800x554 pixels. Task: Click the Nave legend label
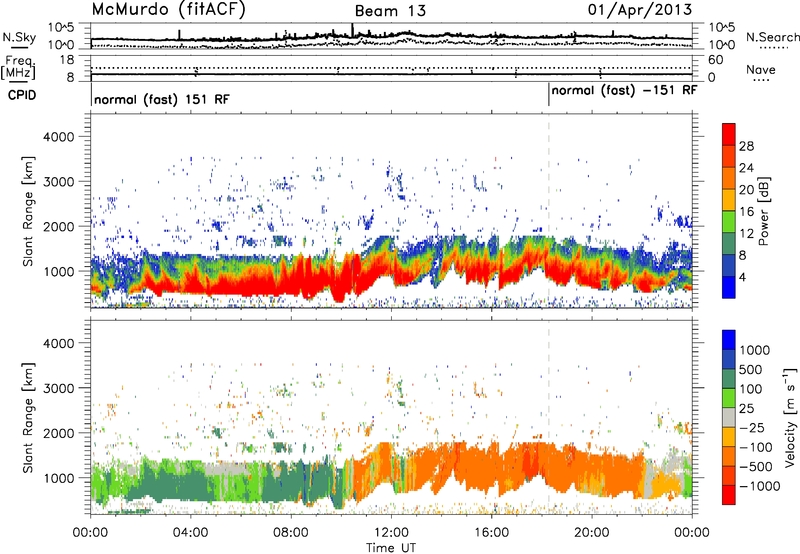coord(761,69)
